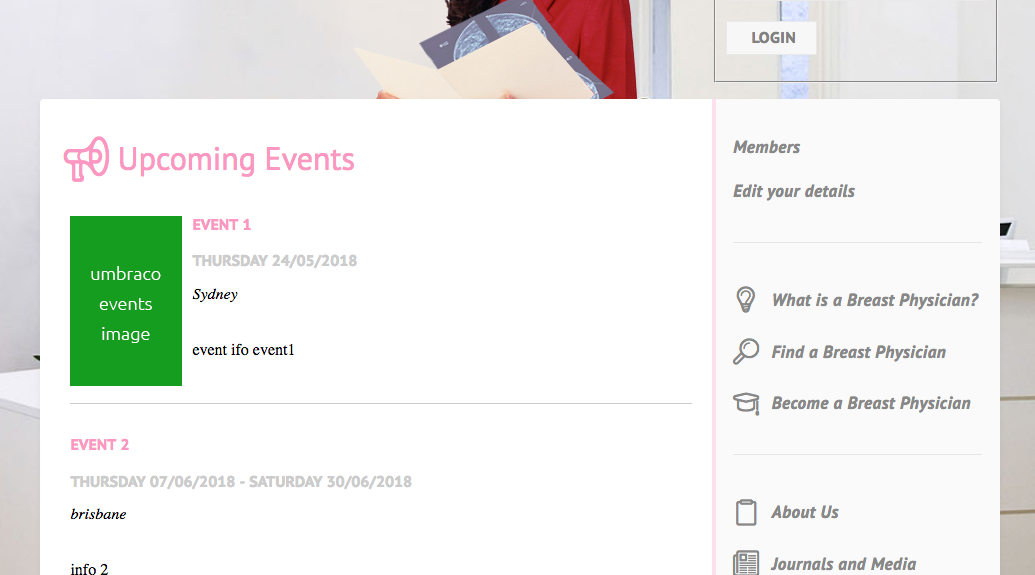Image resolution: width=1035 pixels, height=575 pixels.
Task: Select Find a Breast Physician link
Action: (858, 352)
